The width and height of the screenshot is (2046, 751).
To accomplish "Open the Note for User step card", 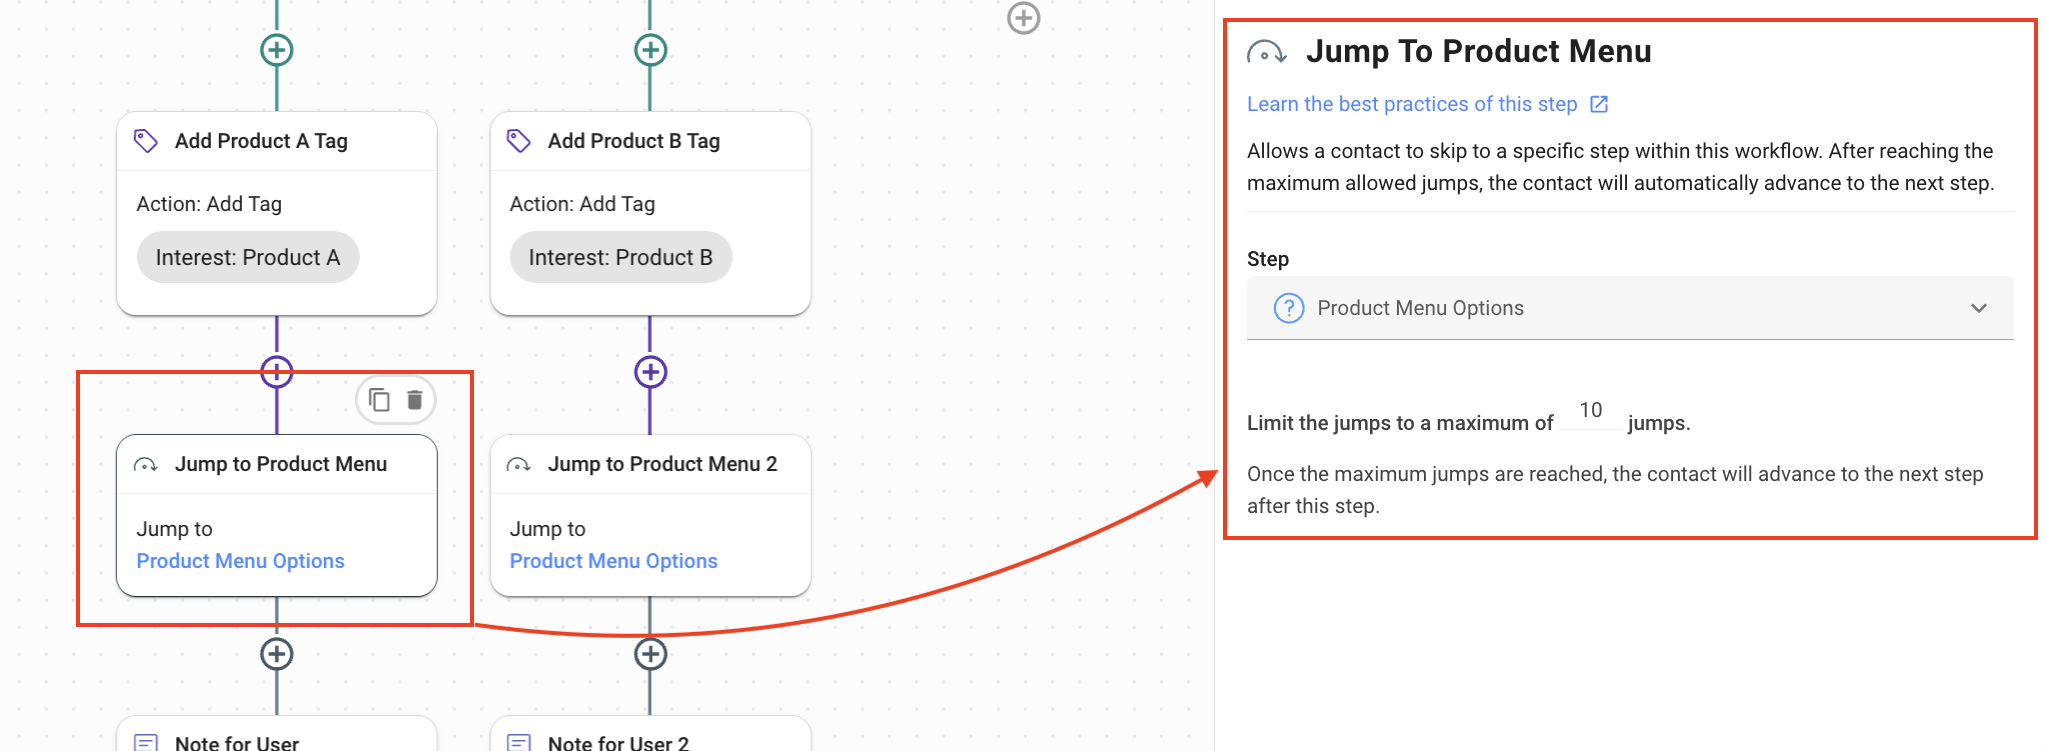I will pyautogui.click(x=277, y=738).
